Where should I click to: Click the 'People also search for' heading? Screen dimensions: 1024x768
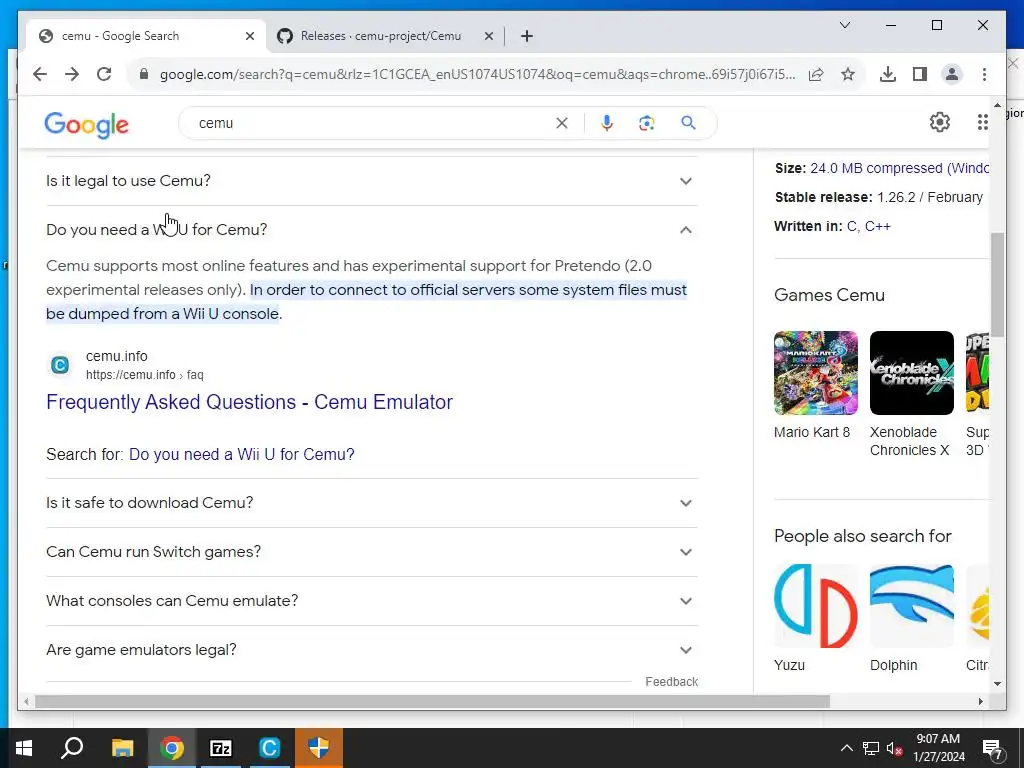[x=863, y=536]
